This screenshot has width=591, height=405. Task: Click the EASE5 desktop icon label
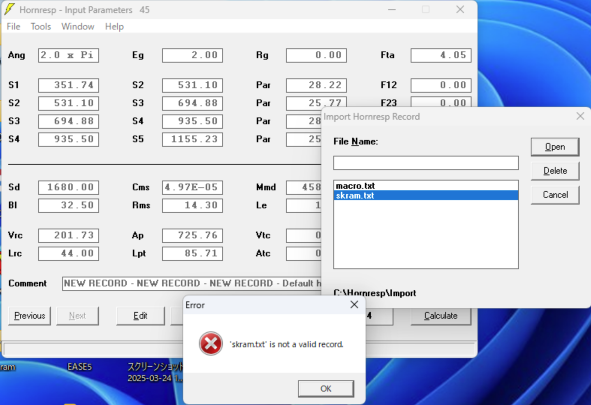click(80, 367)
